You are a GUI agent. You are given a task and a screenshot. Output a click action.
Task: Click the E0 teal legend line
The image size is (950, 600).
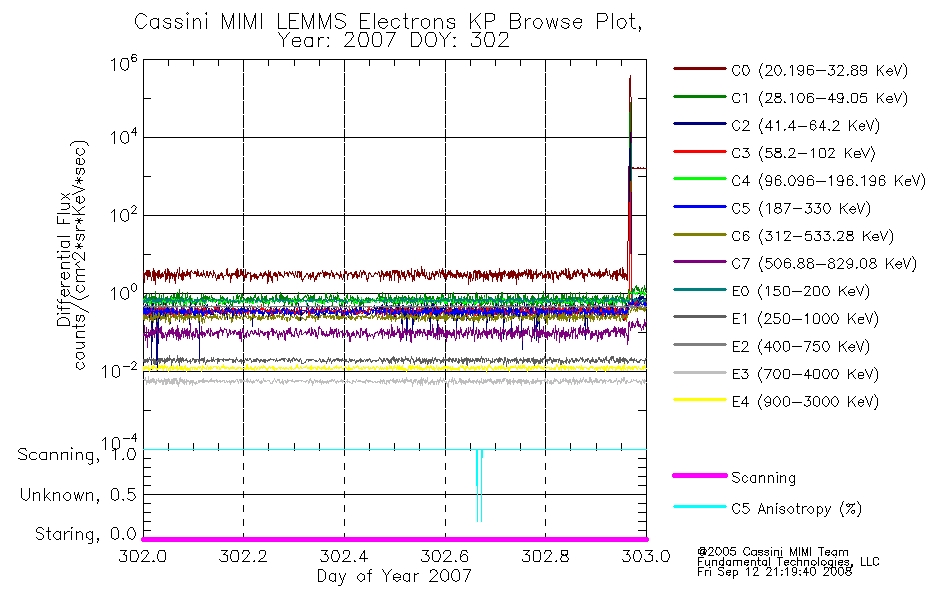tap(699, 290)
